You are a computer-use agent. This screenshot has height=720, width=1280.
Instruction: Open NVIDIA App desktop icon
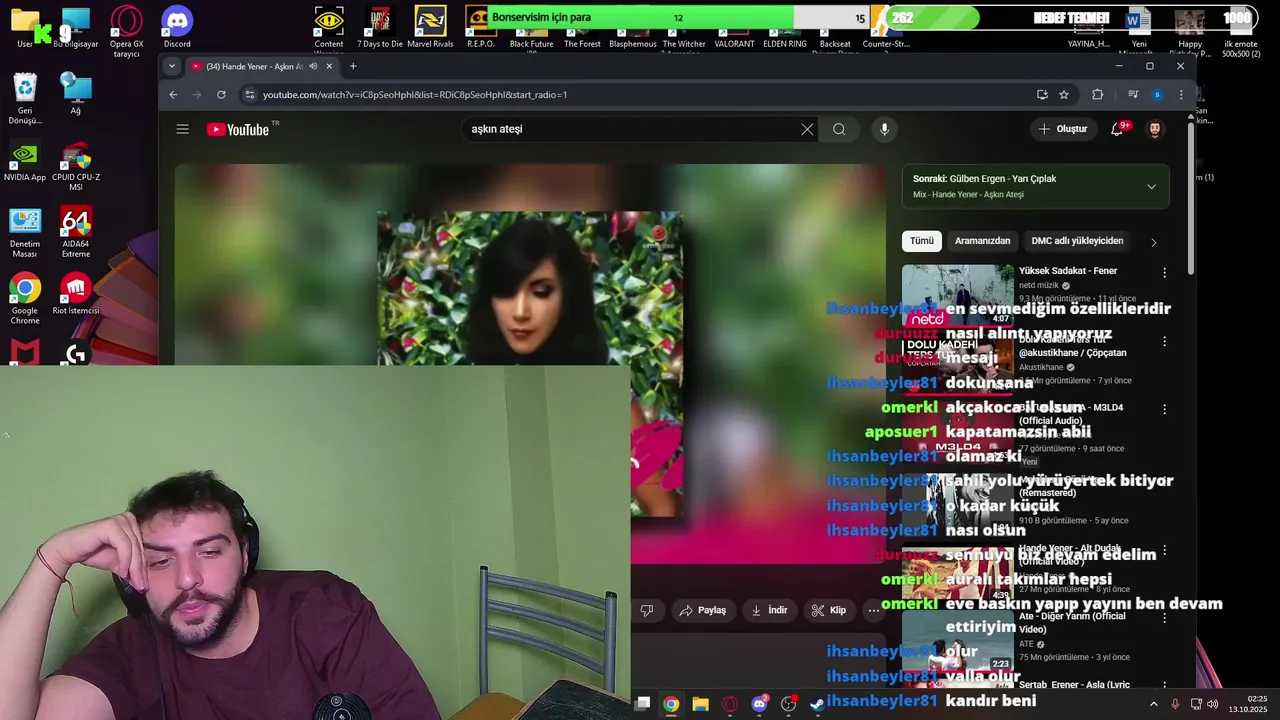coord(25,162)
